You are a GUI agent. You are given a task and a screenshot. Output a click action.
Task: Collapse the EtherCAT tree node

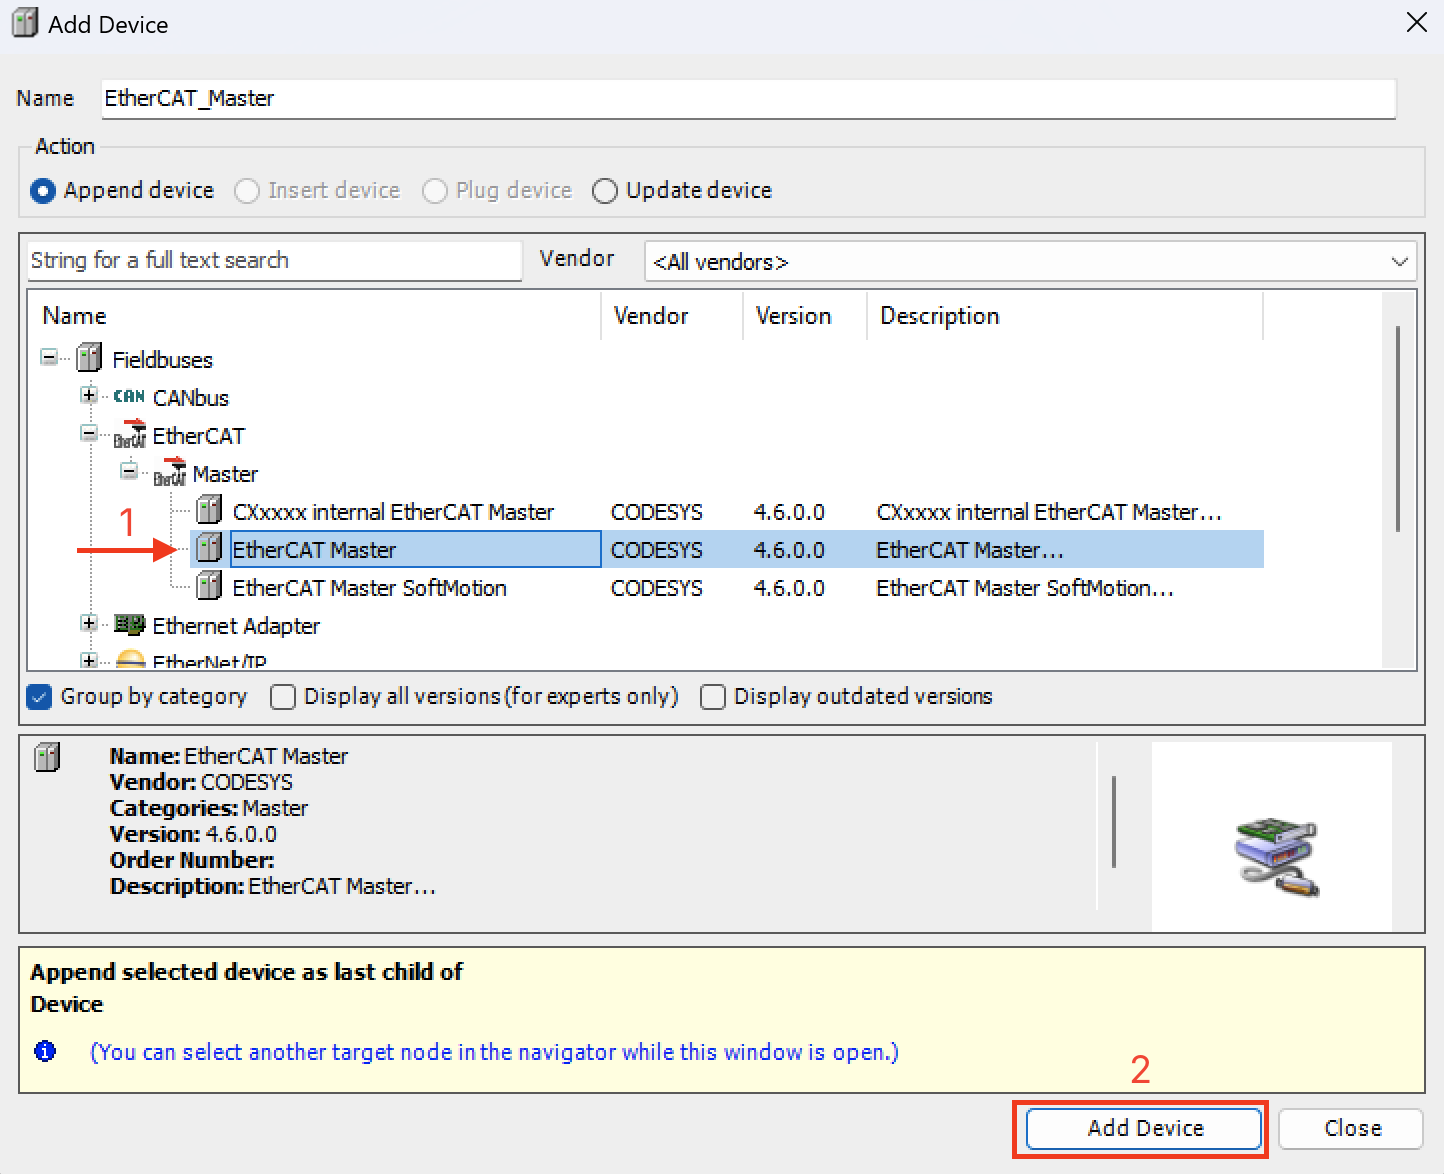[x=89, y=433]
